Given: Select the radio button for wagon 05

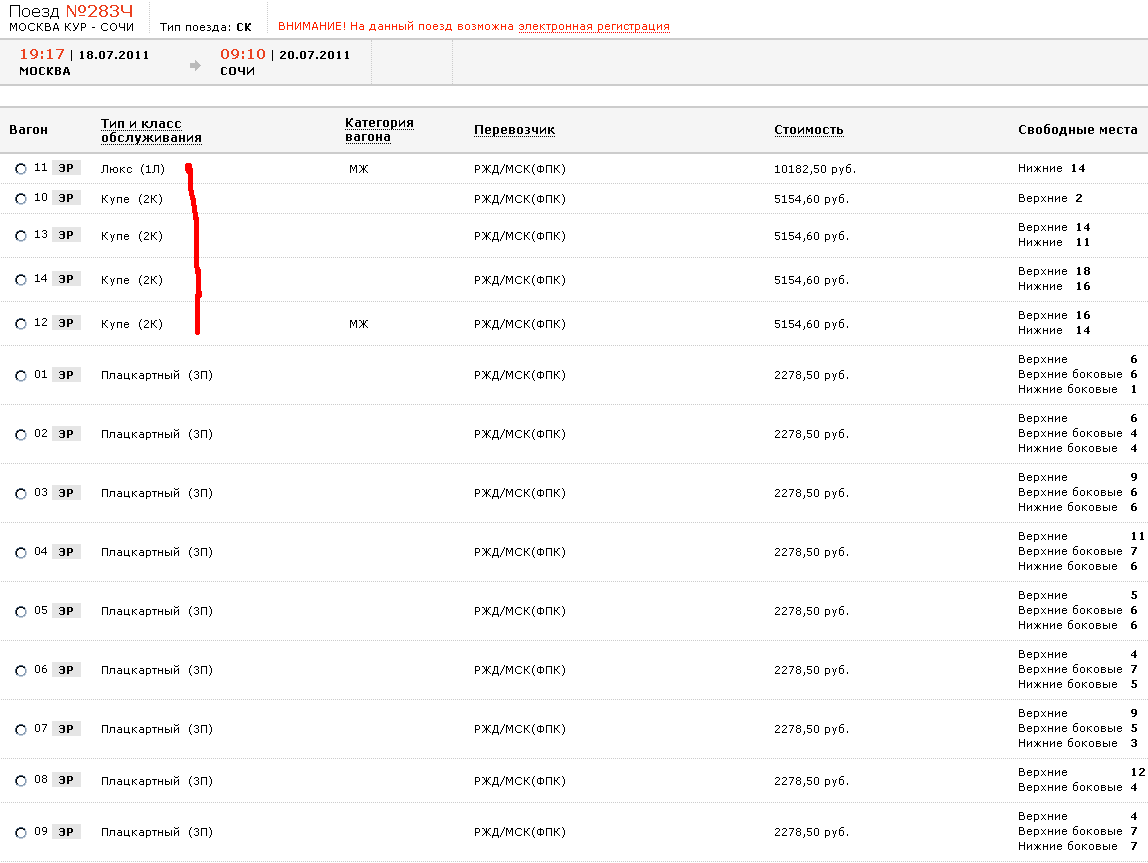Looking at the screenshot, I should tap(21, 612).
